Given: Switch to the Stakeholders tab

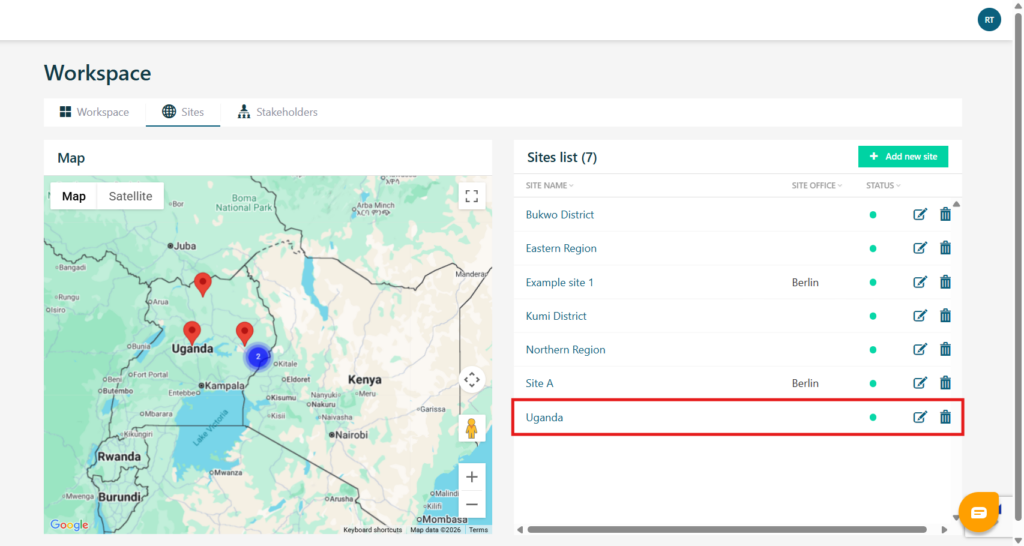Looking at the screenshot, I should 277,112.
